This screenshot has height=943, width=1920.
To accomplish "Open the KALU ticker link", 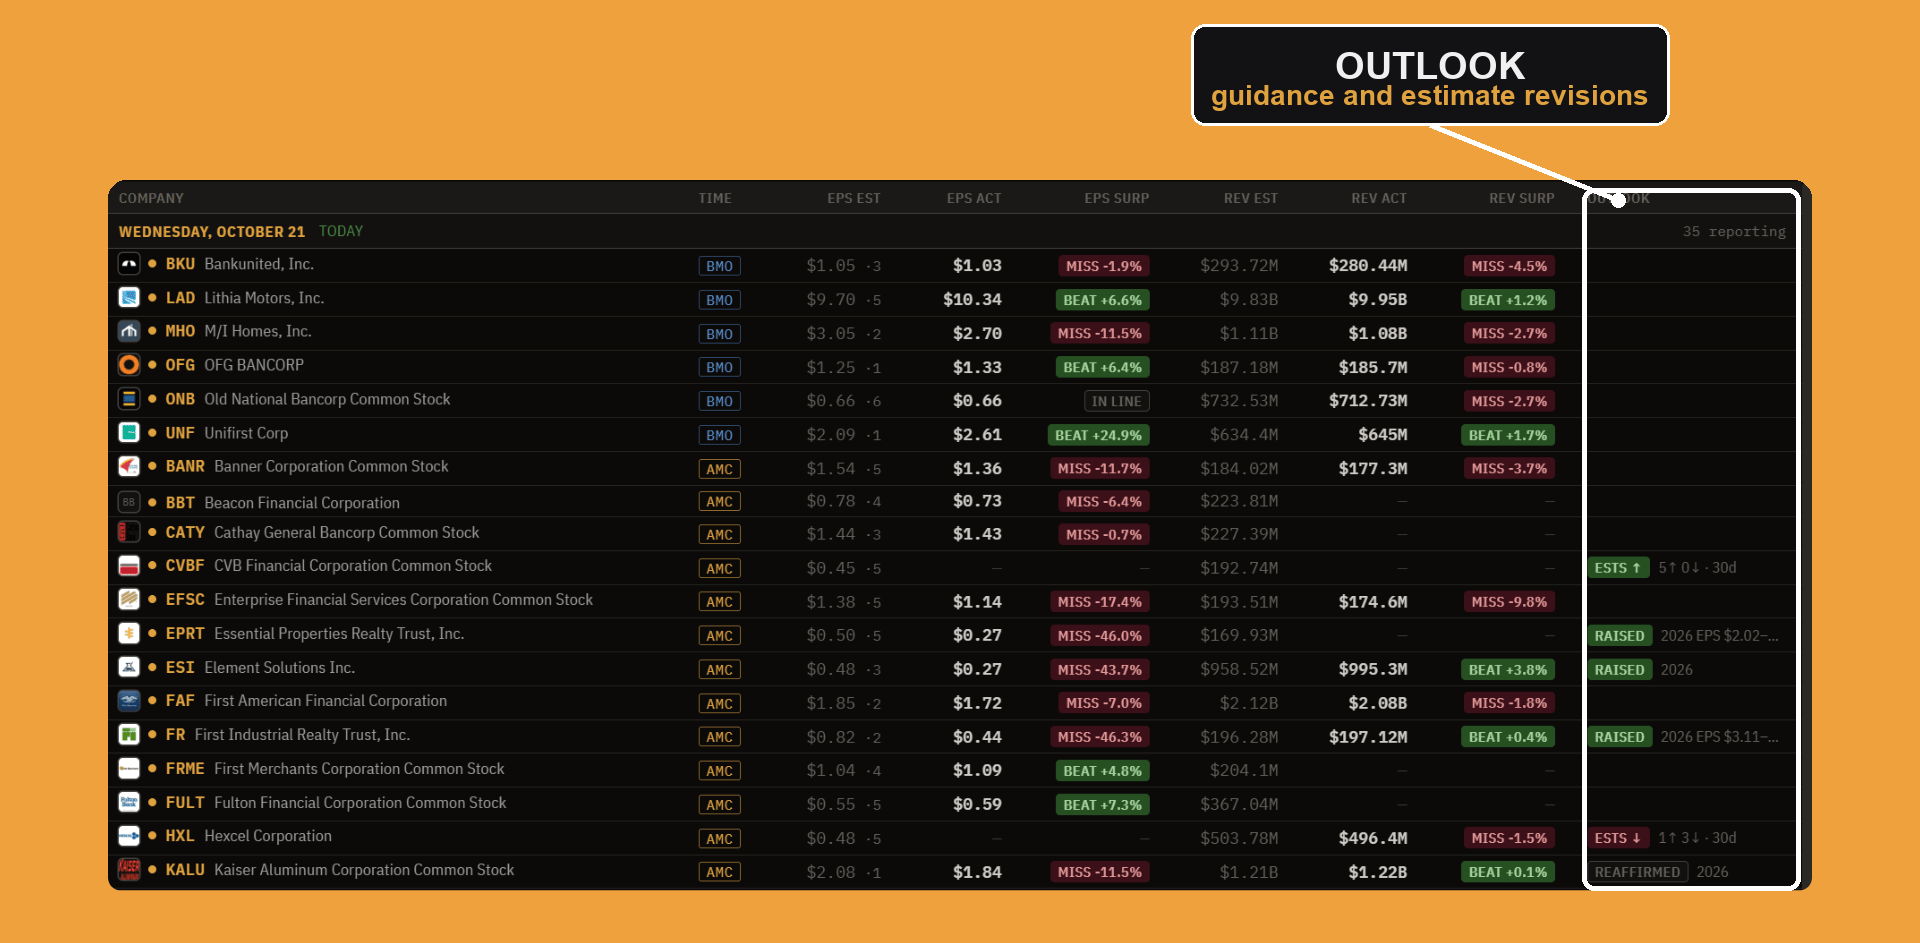I will [185, 870].
